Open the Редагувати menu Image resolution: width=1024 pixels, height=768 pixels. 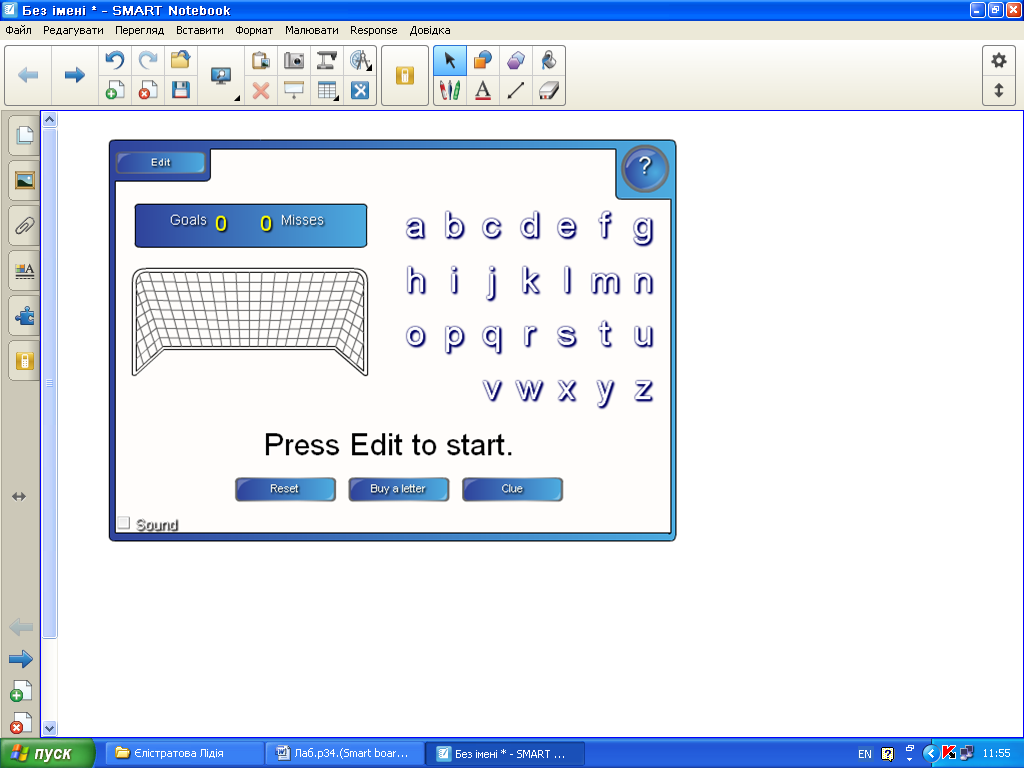(73, 30)
